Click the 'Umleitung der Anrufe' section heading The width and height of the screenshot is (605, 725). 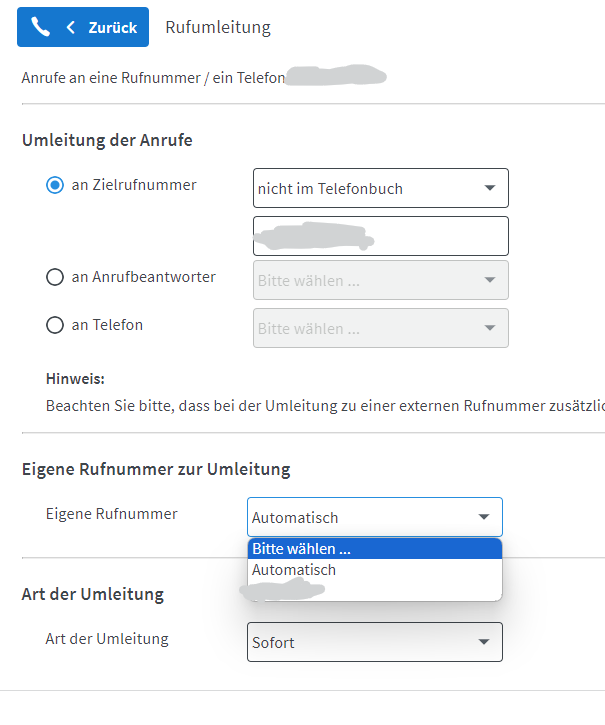coord(107,140)
